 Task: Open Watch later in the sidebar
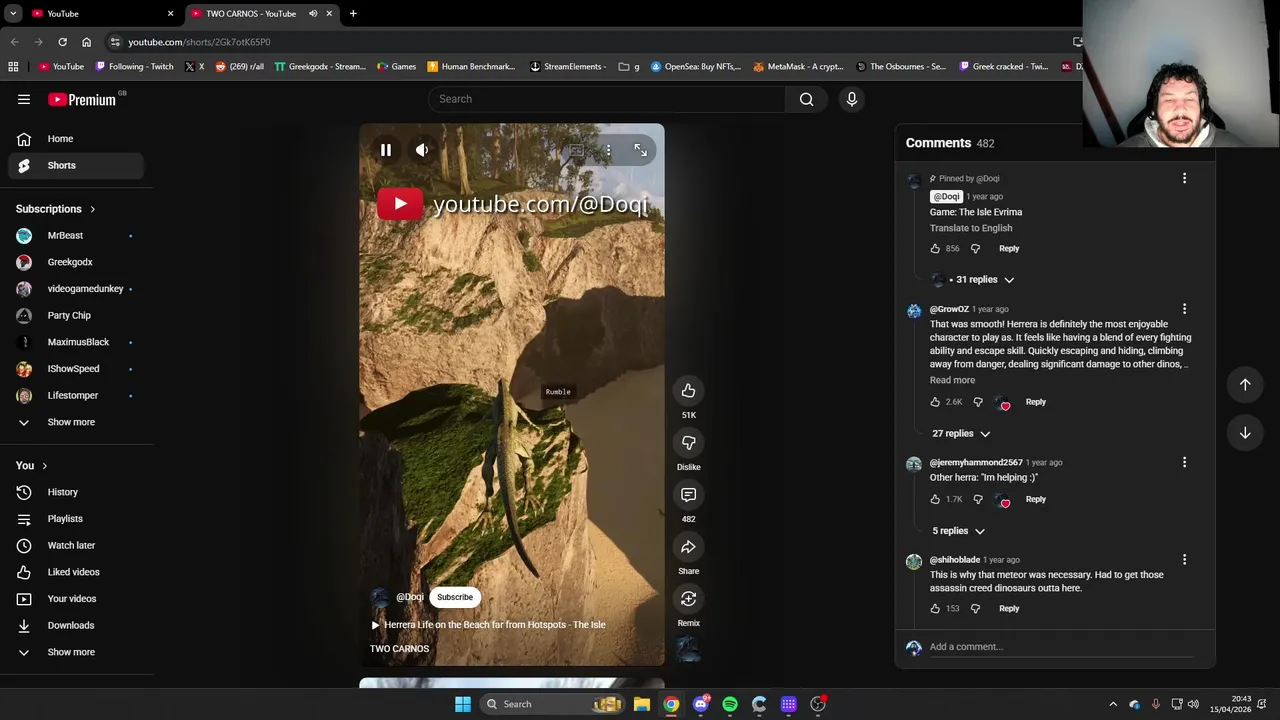[77, 545]
